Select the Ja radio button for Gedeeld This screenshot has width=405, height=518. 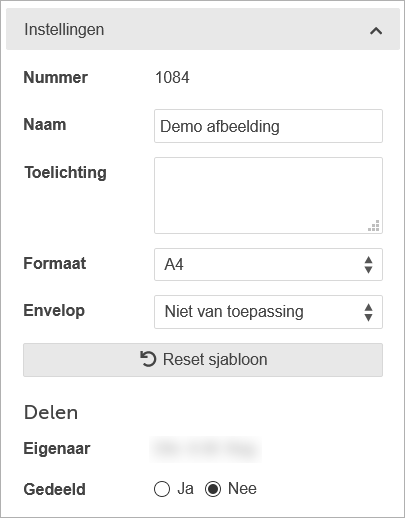tap(162, 489)
